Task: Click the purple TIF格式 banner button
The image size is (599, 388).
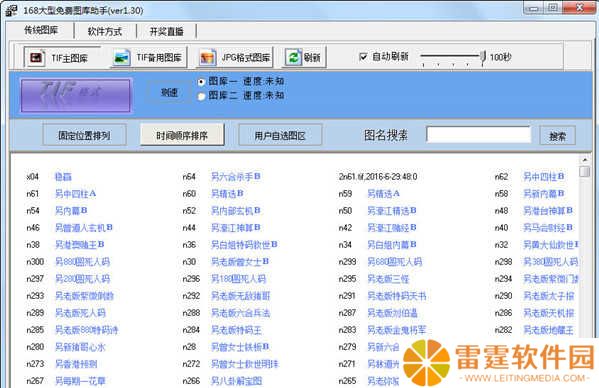Action: pyautogui.click(x=76, y=95)
